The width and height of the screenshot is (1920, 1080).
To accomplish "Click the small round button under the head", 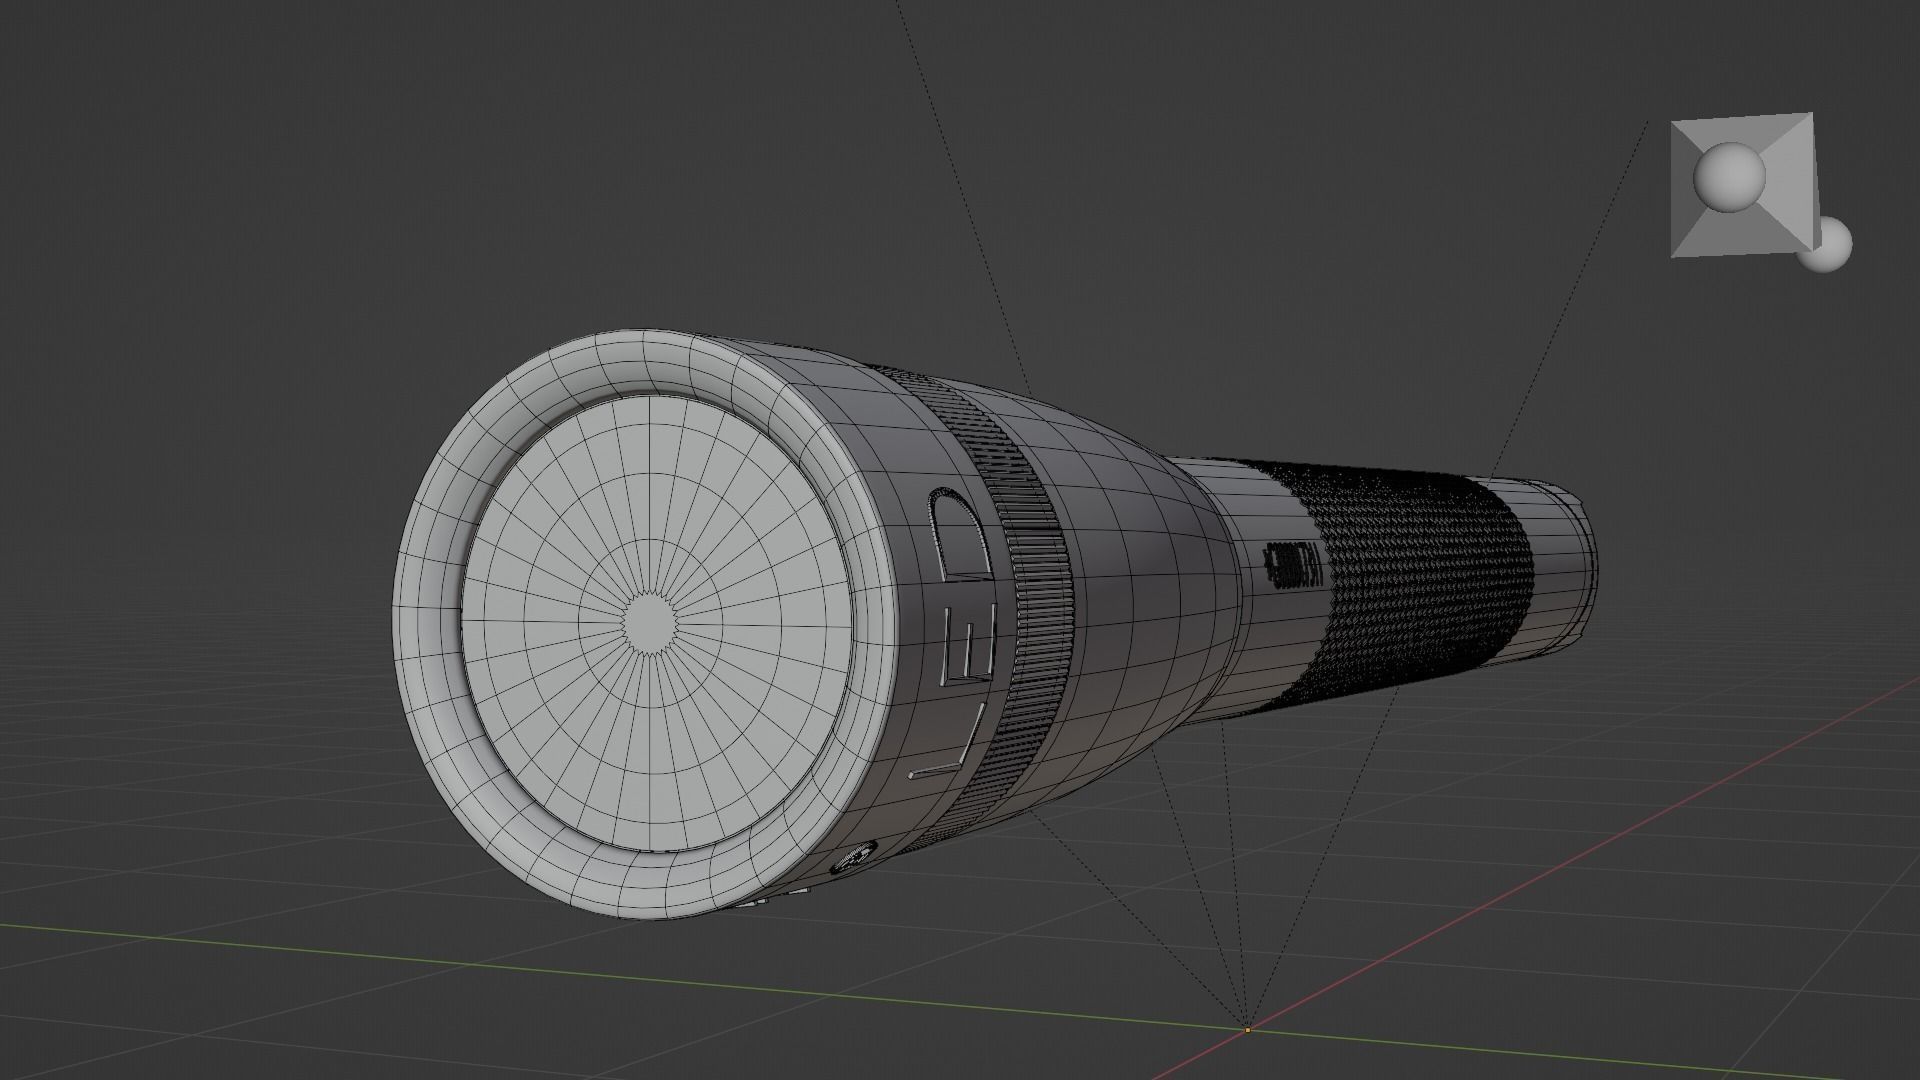I will click(x=852, y=858).
